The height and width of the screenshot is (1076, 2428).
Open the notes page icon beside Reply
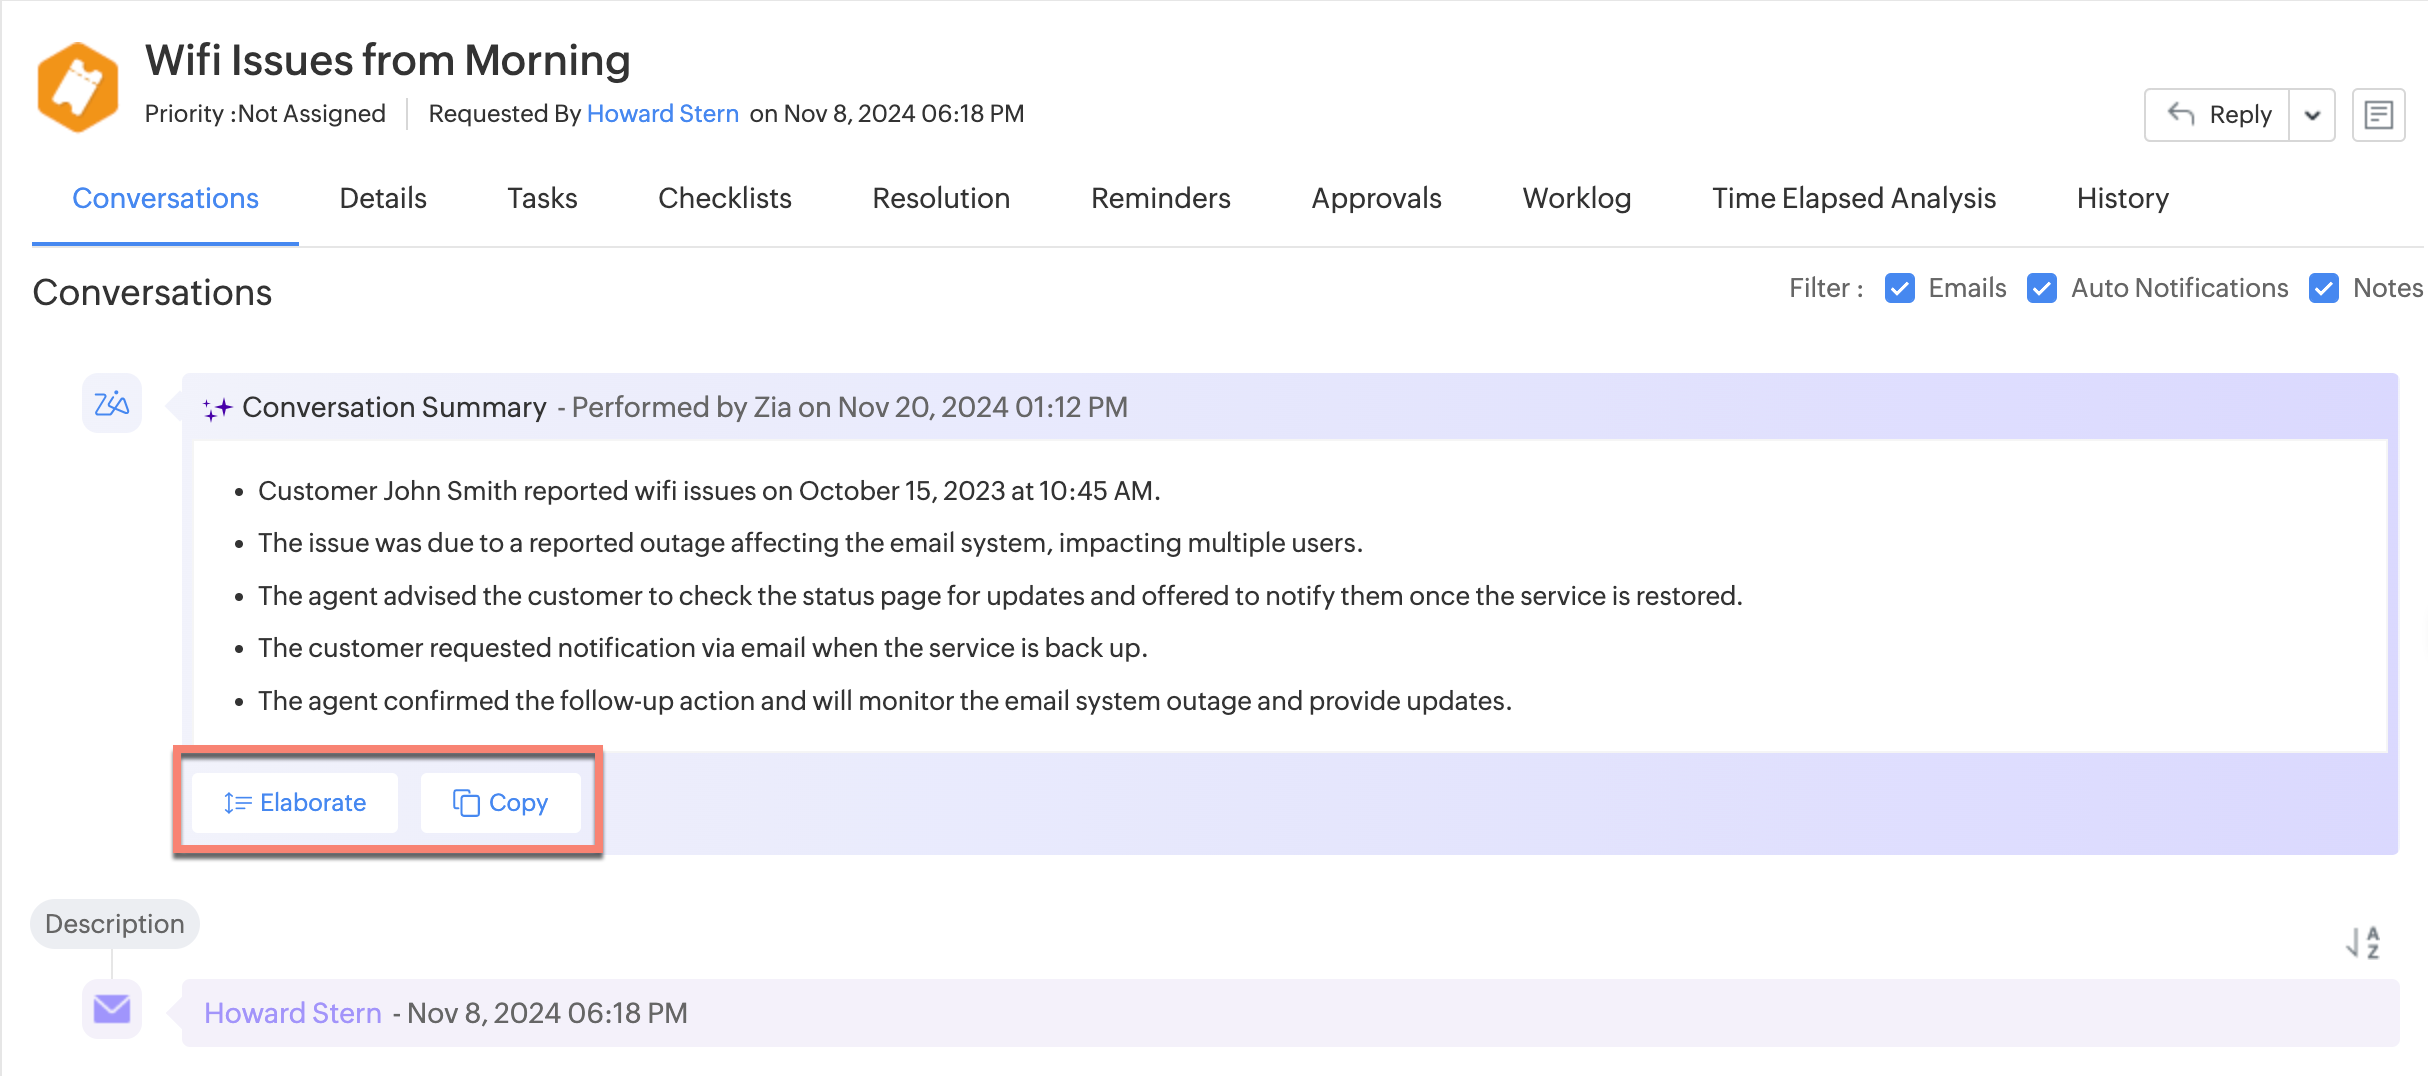coord(2378,115)
